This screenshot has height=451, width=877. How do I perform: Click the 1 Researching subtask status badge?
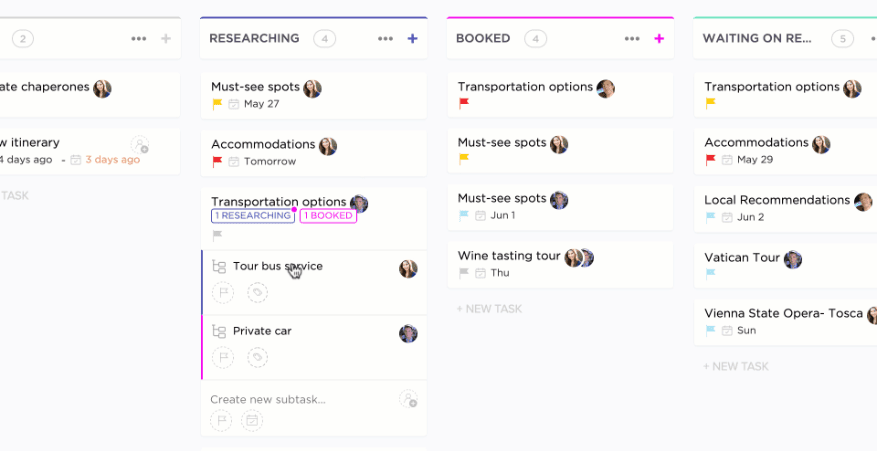click(253, 216)
